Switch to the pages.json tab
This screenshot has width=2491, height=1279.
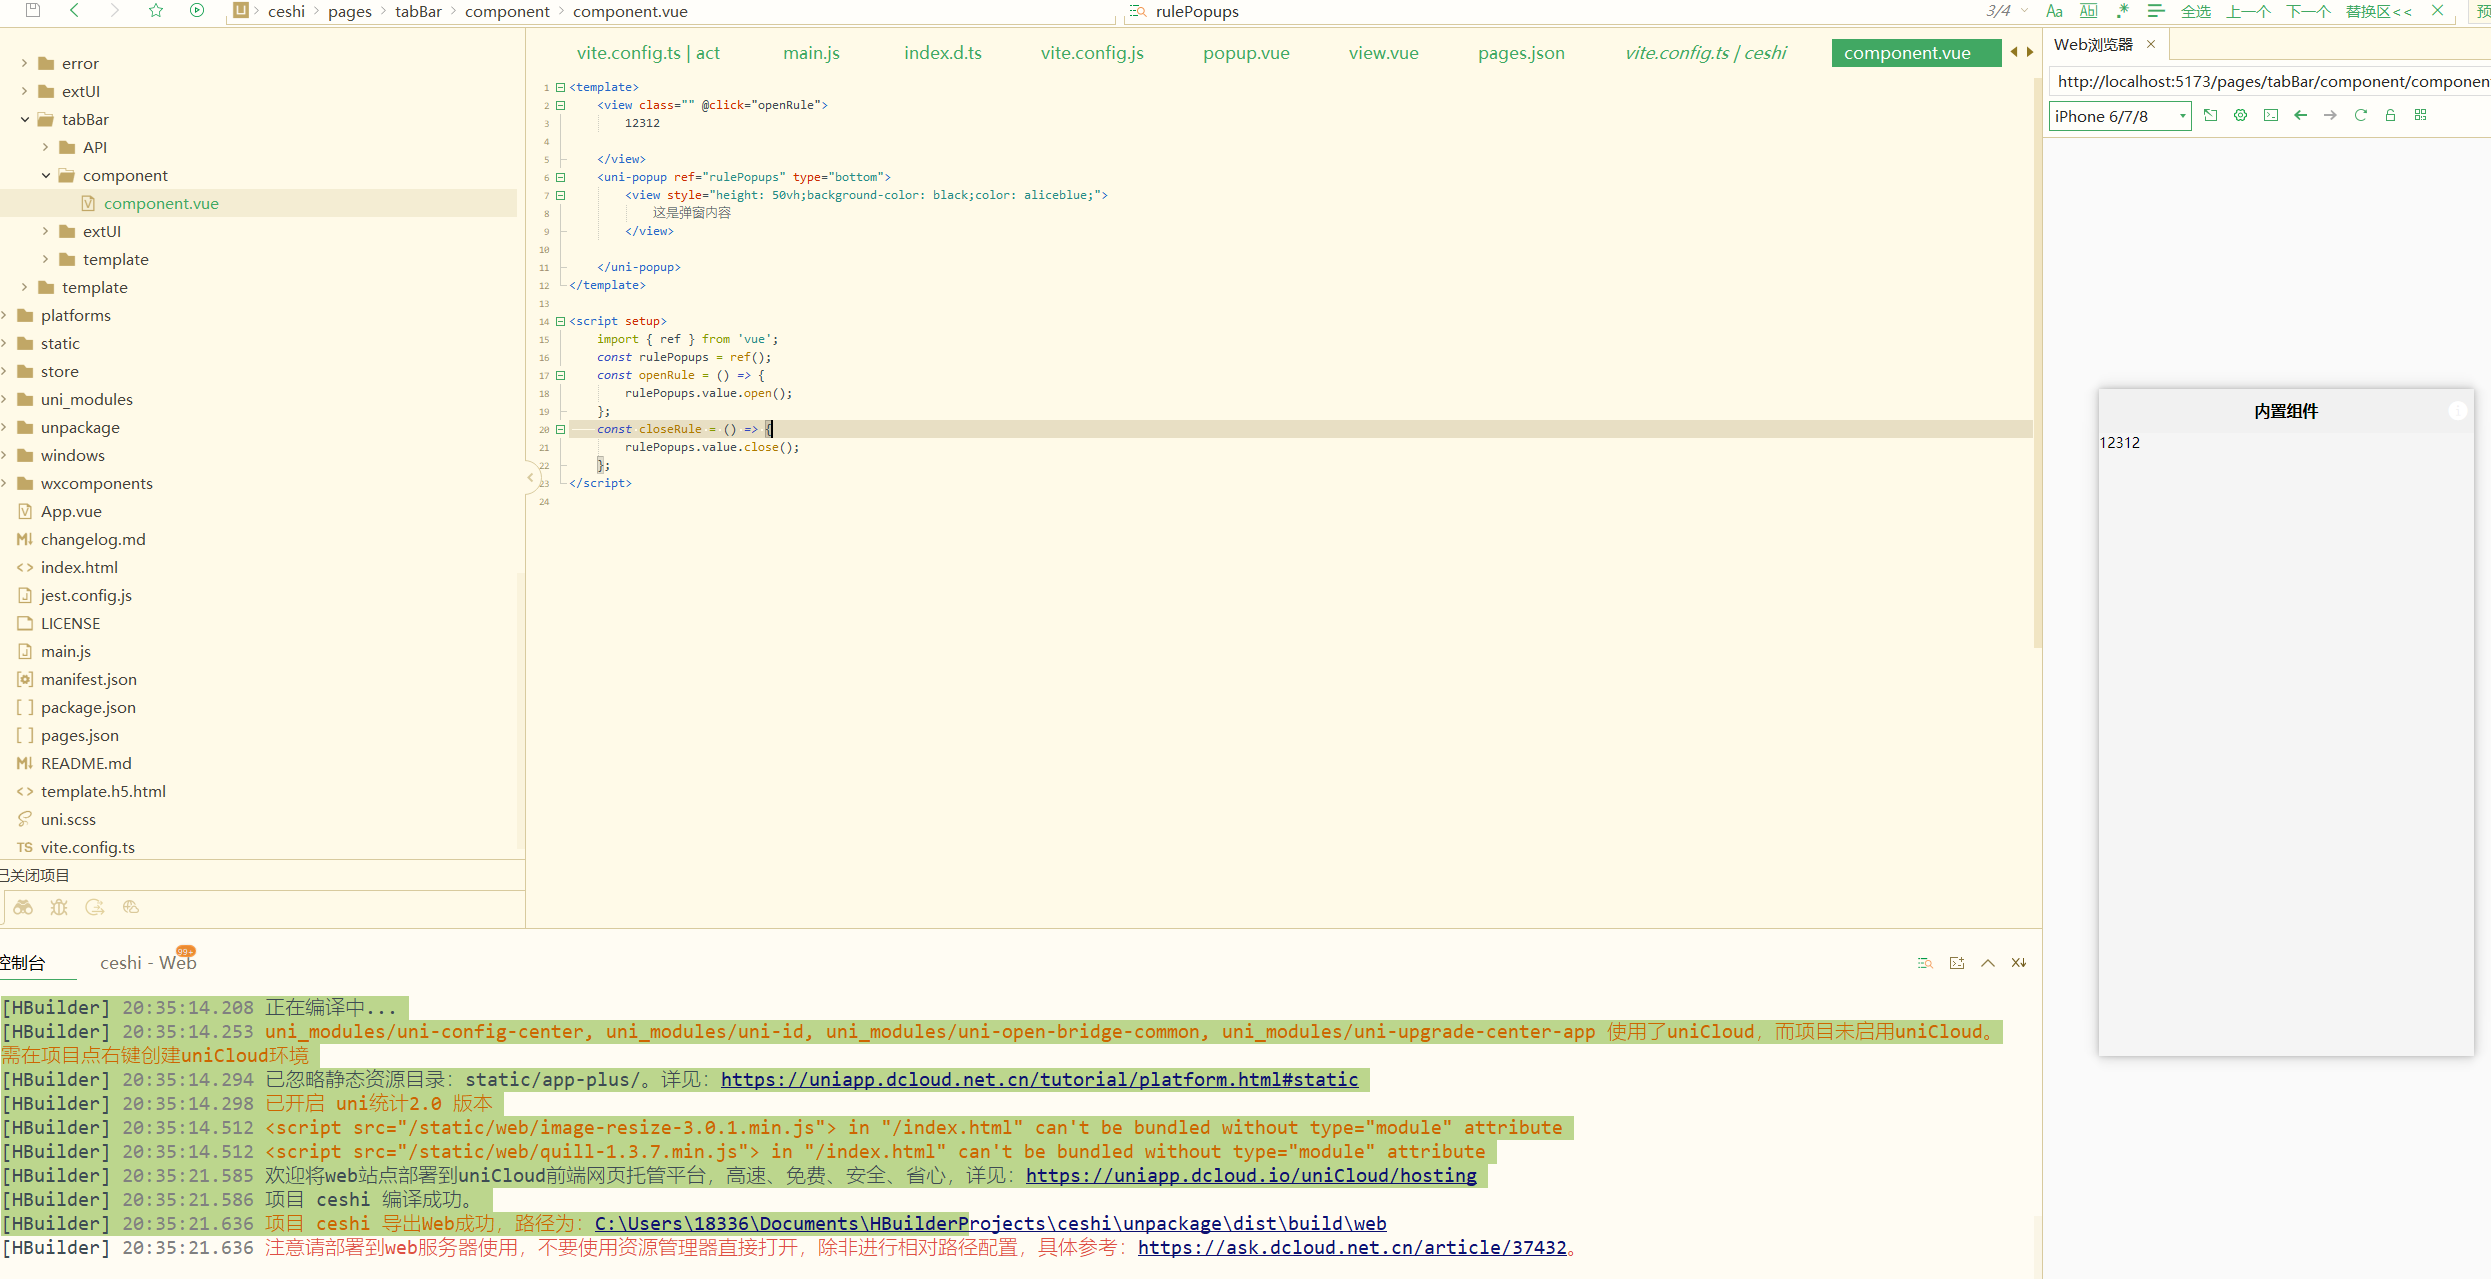point(1520,53)
